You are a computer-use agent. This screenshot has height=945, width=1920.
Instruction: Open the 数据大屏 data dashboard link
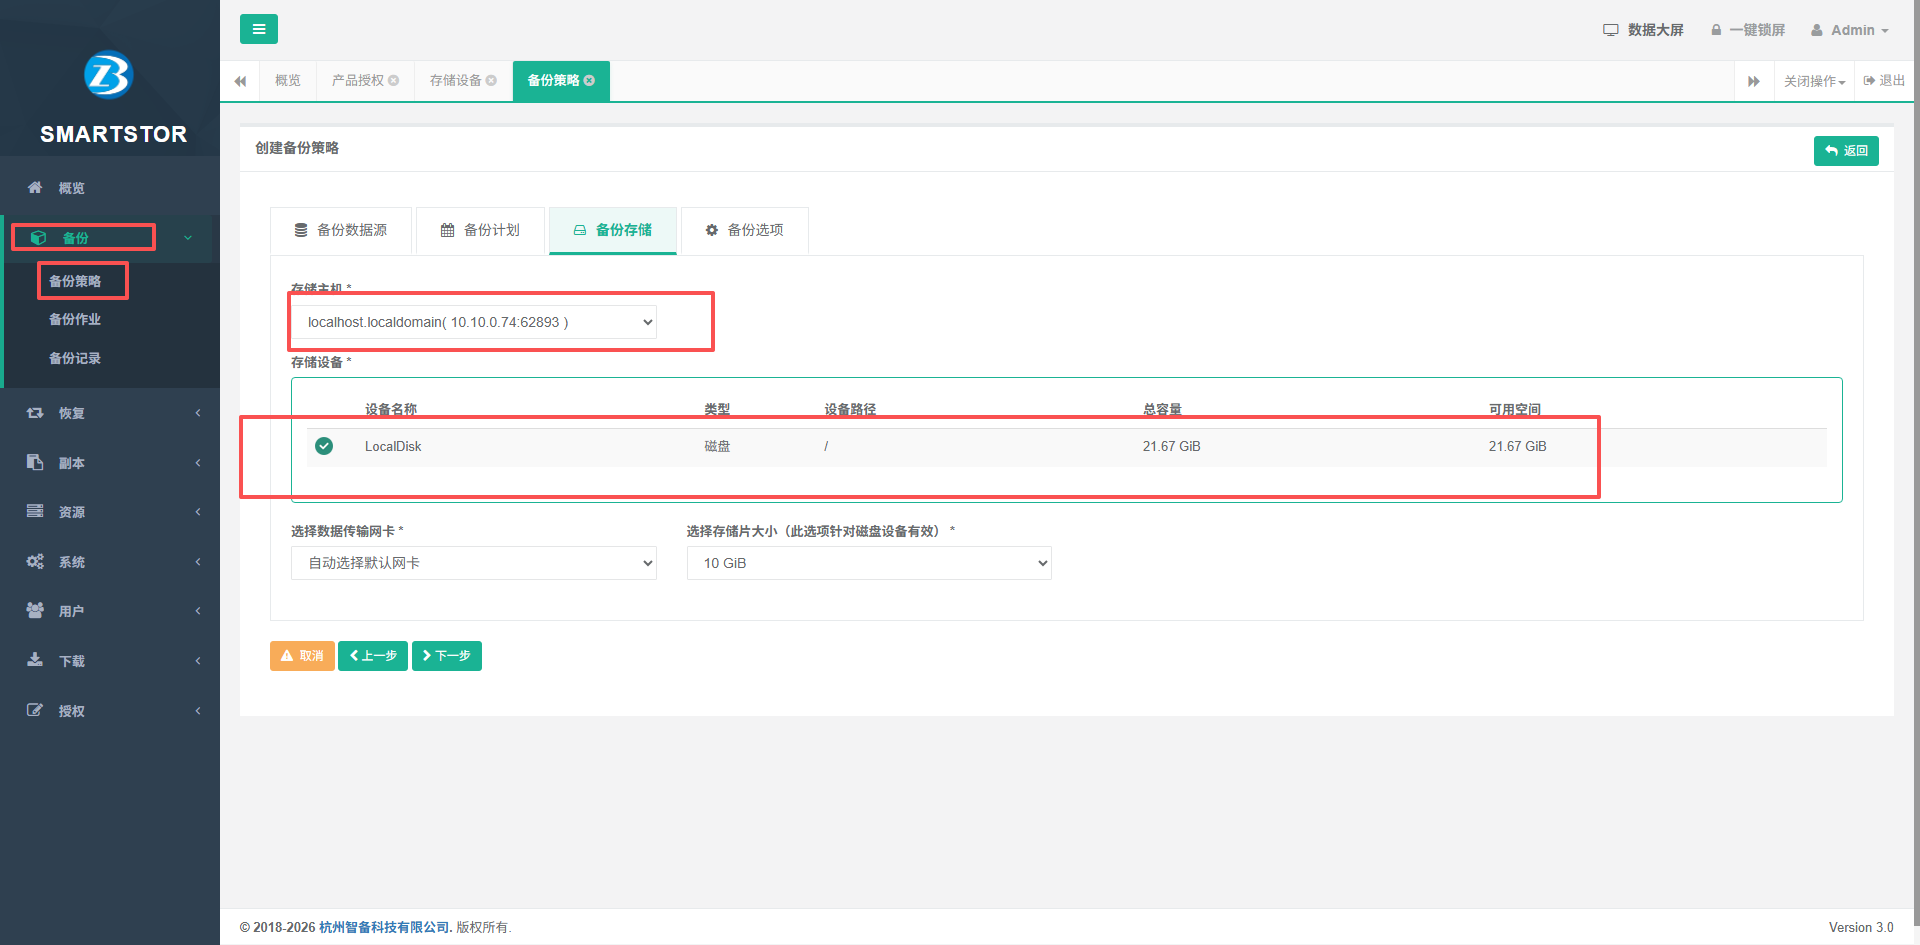pos(1644,30)
